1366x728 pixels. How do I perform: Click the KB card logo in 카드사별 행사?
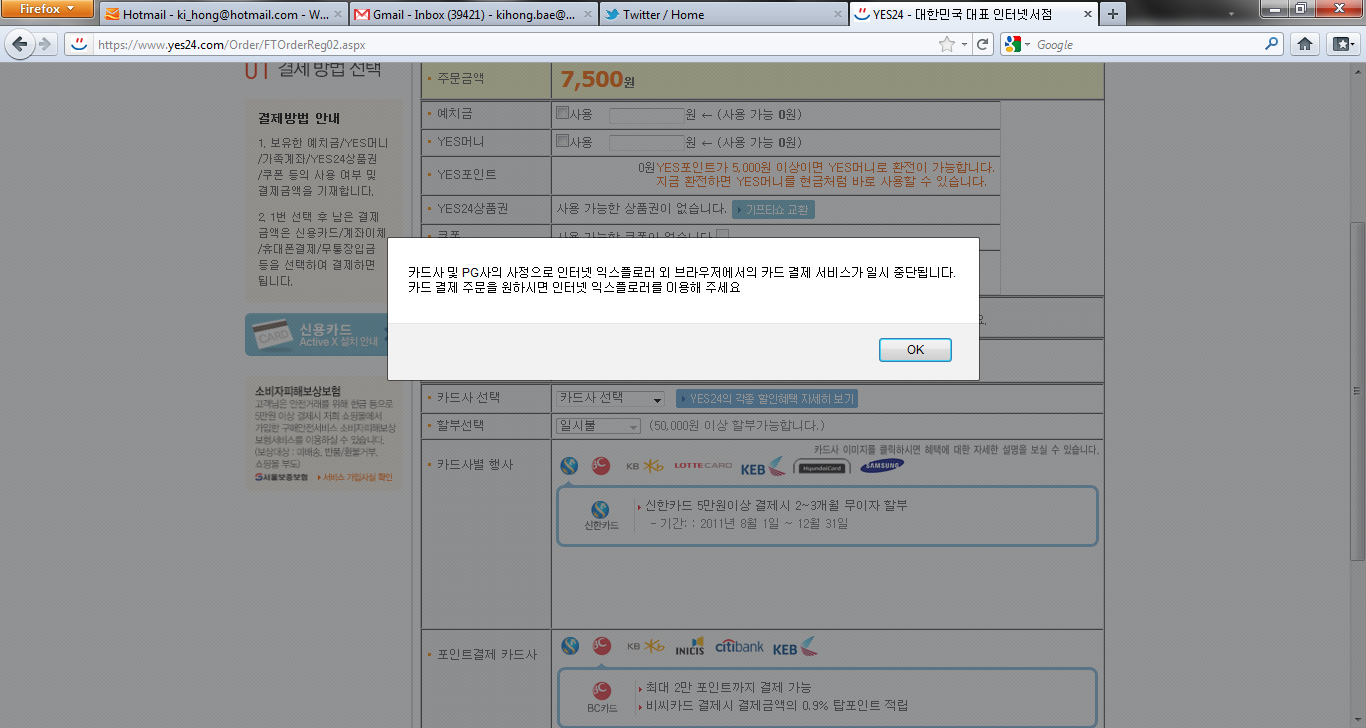[x=645, y=465]
